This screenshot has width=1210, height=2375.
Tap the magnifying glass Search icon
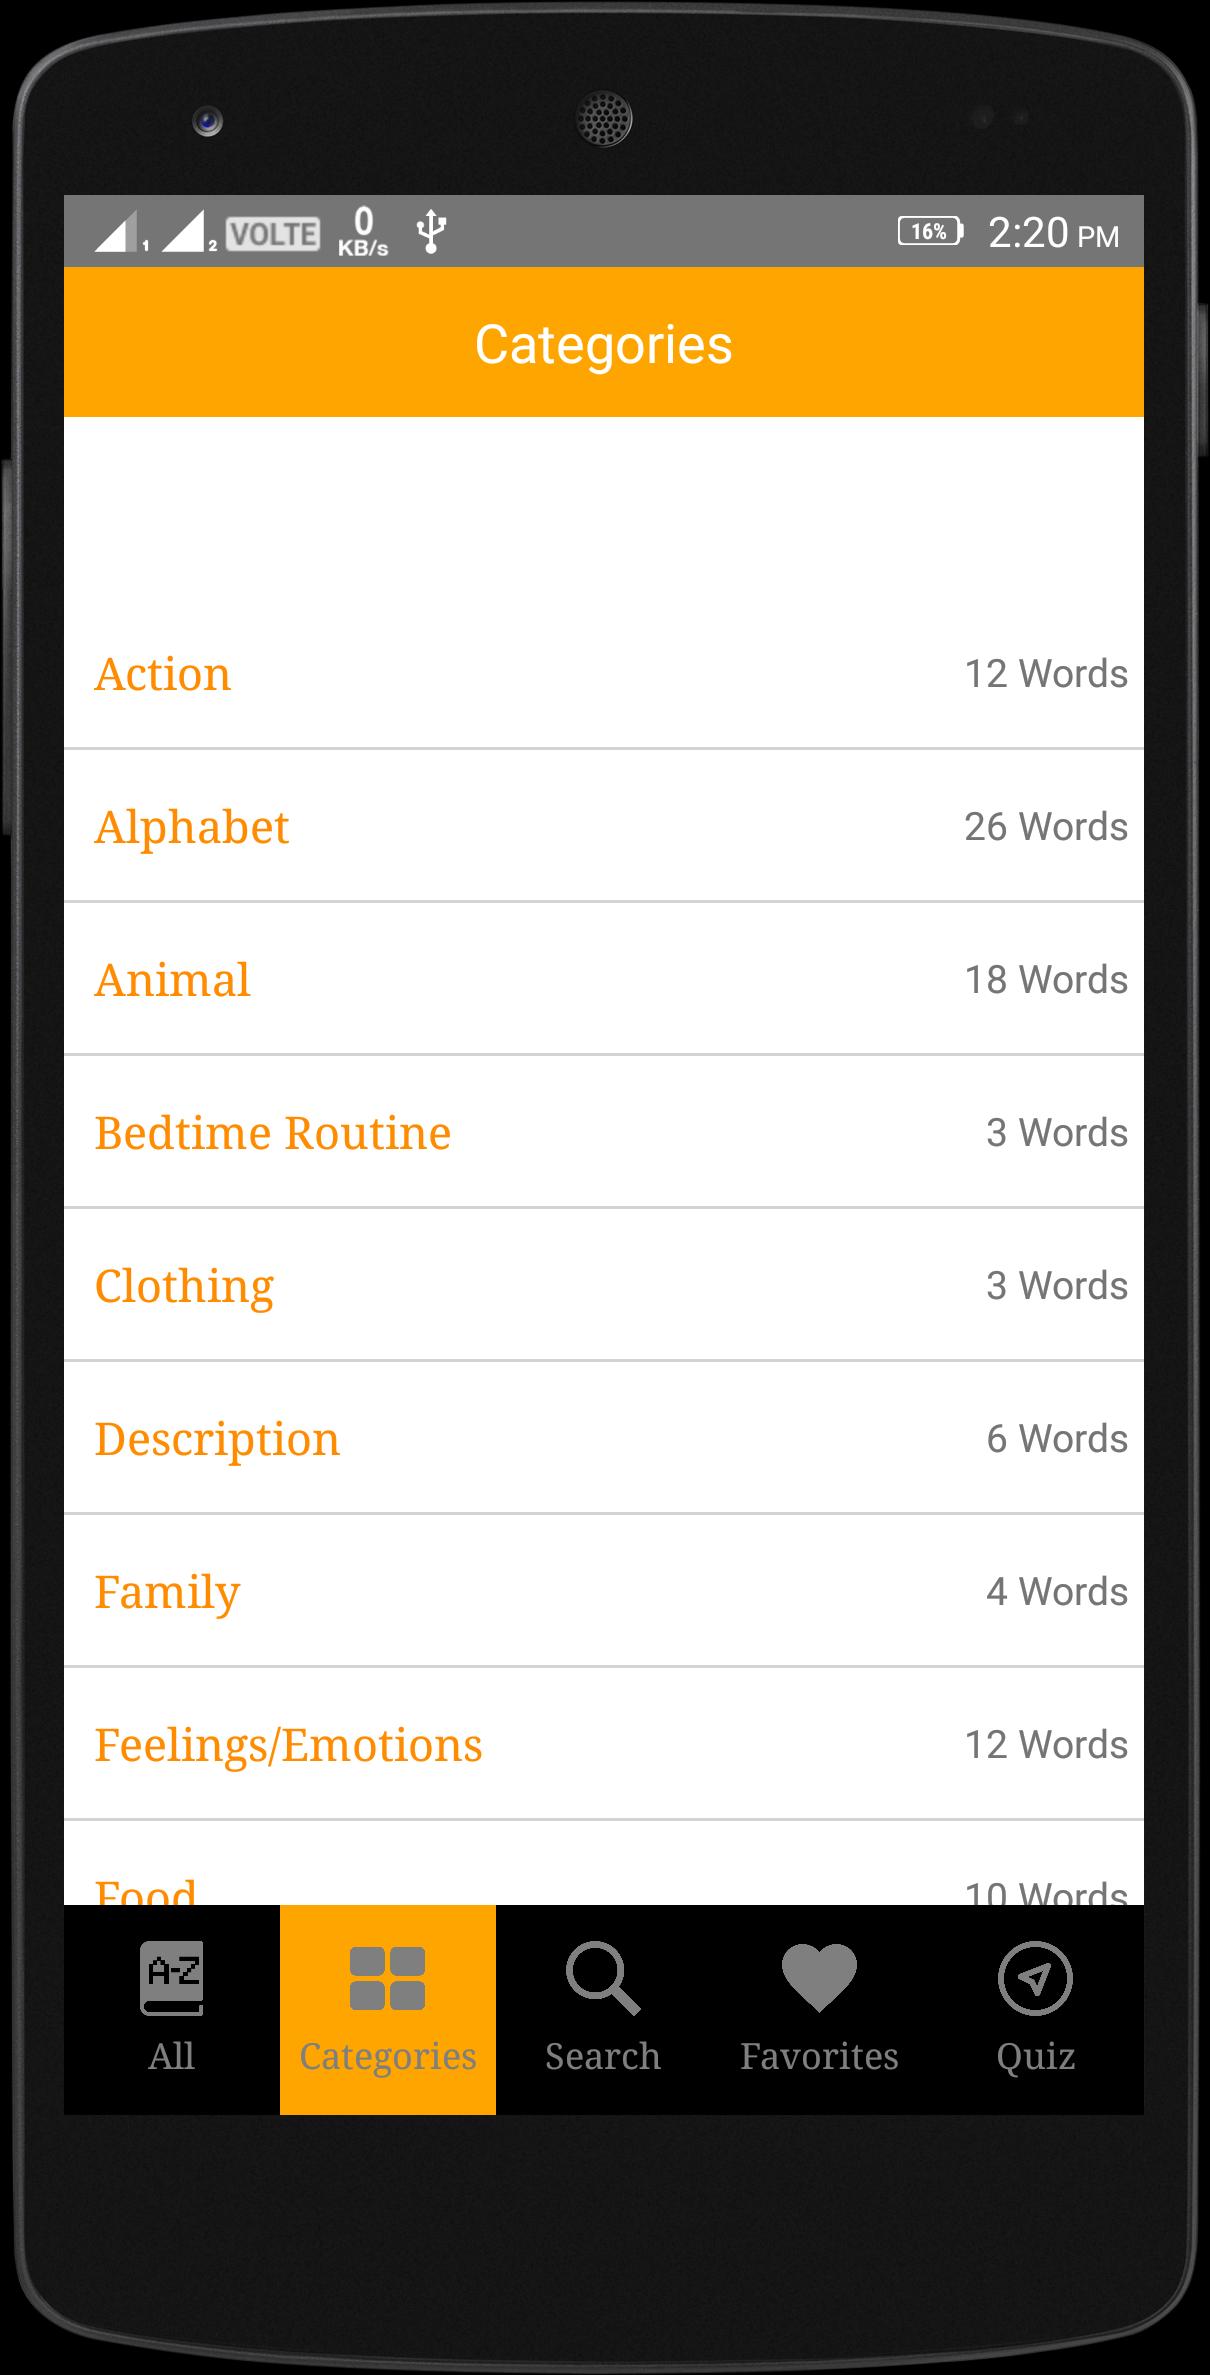click(602, 1977)
